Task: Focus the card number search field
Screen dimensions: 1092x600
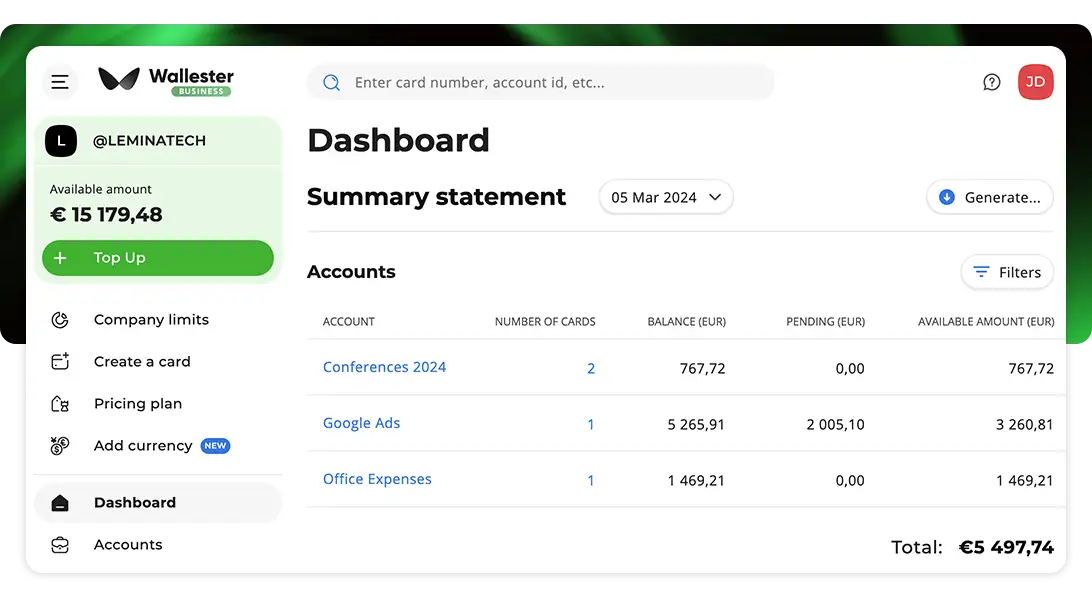Action: pyautogui.click(x=540, y=83)
